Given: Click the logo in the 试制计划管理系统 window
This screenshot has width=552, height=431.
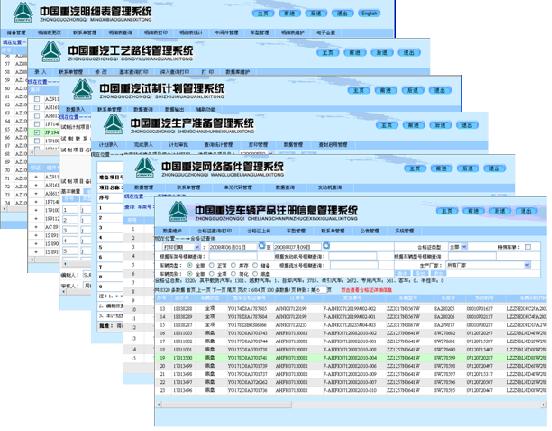Looking at the screenshot, I should click(x=82, y=89).
